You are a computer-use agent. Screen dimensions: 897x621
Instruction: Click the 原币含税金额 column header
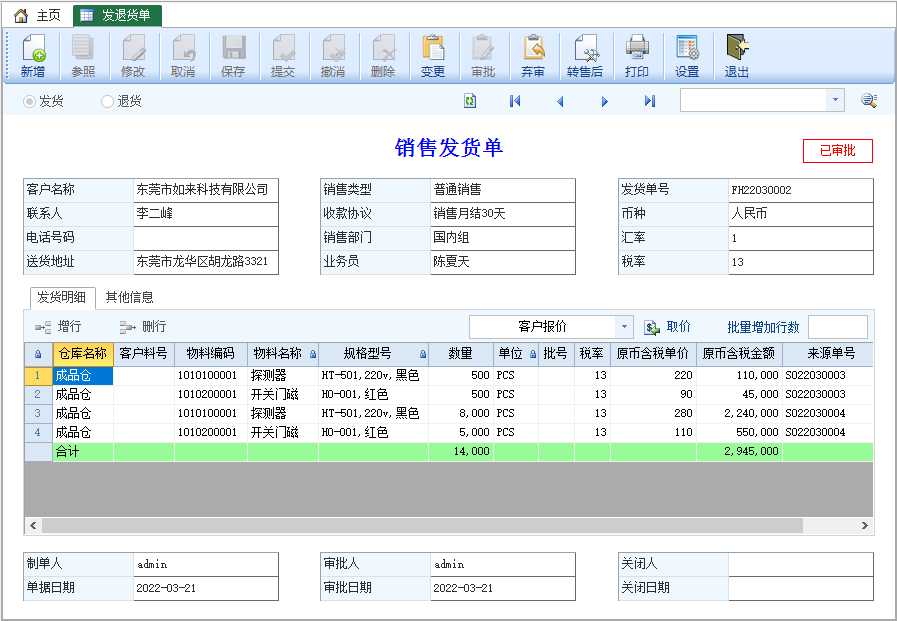coord(739,354)
